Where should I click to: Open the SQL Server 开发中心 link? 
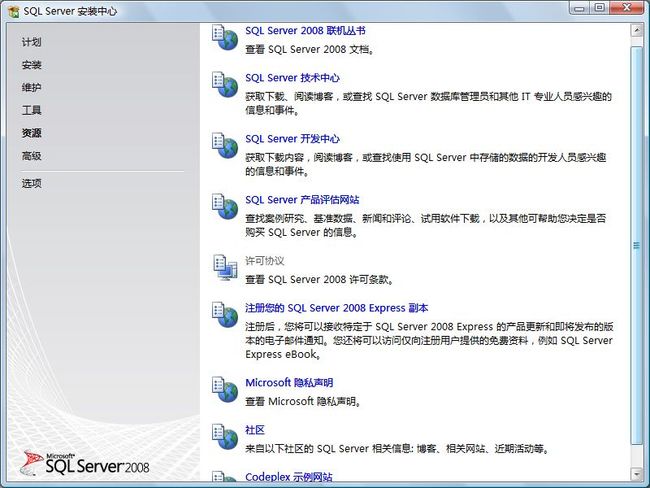[x=292, y=139]
